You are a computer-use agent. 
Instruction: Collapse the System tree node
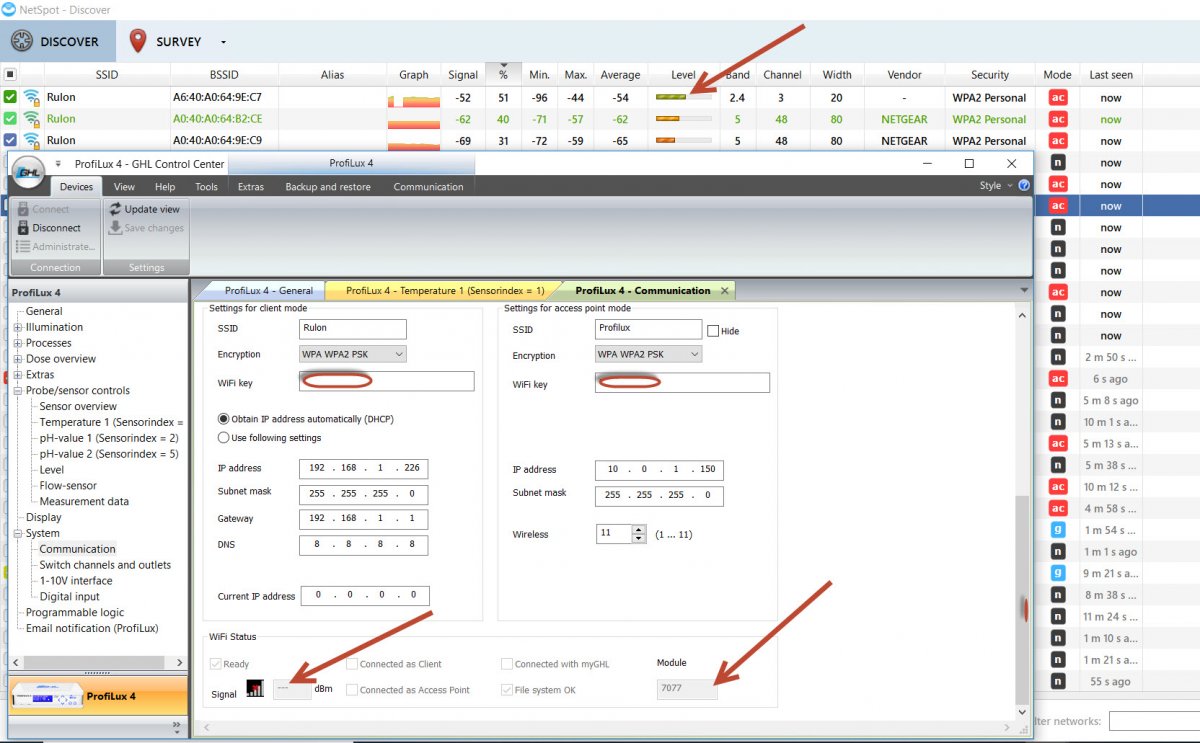[x=18, y=533]
